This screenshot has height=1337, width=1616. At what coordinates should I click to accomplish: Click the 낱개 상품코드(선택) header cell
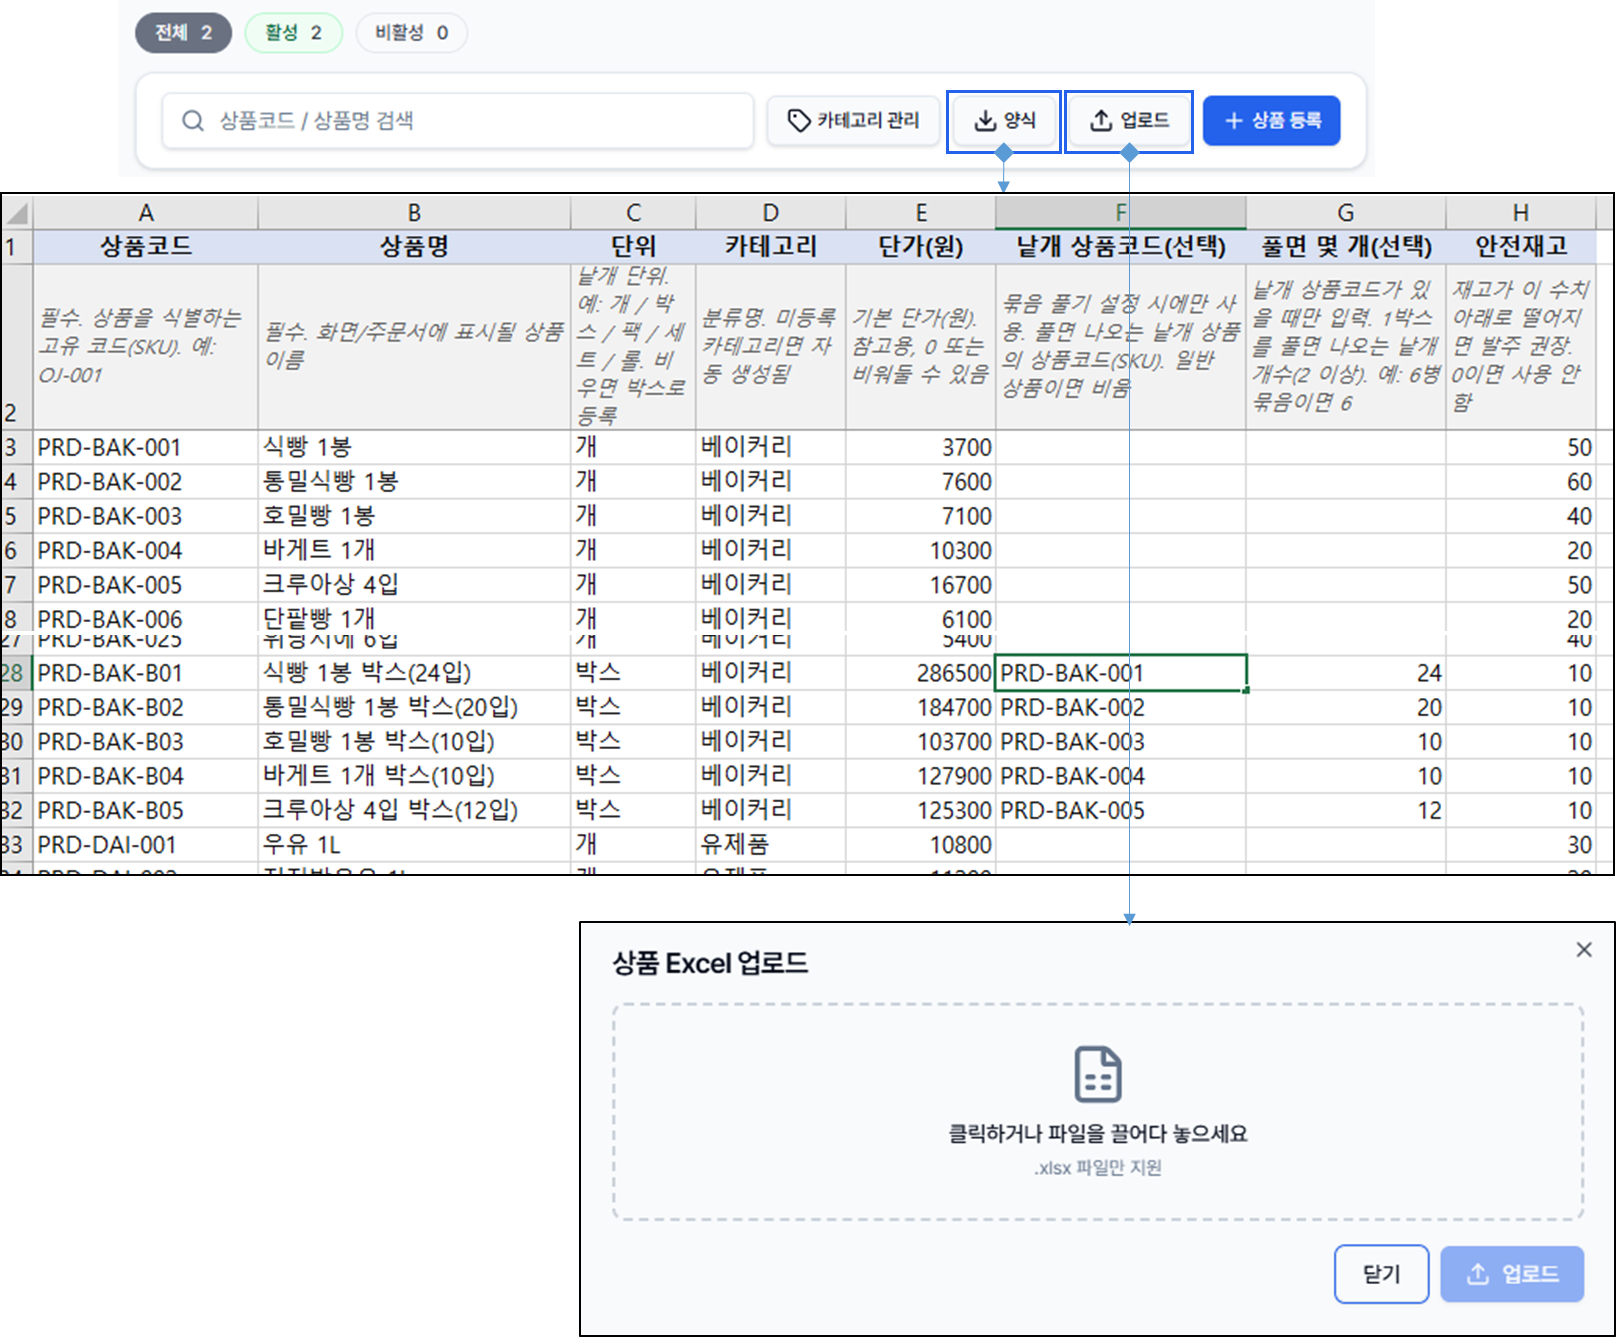pos(1121,246)
